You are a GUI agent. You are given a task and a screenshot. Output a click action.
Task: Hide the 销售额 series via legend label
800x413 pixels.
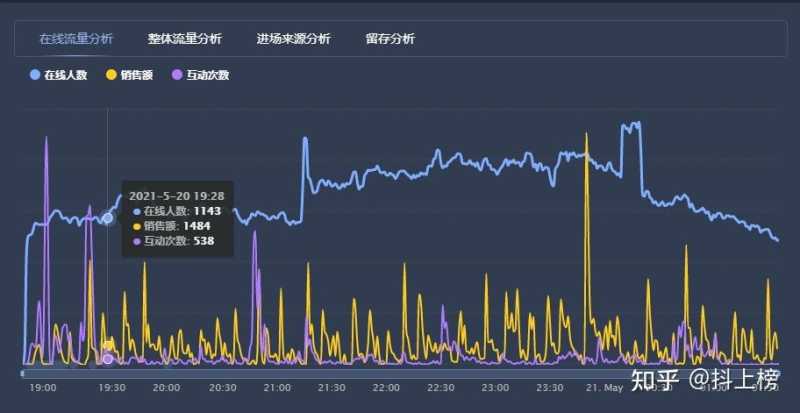point(140,75)
